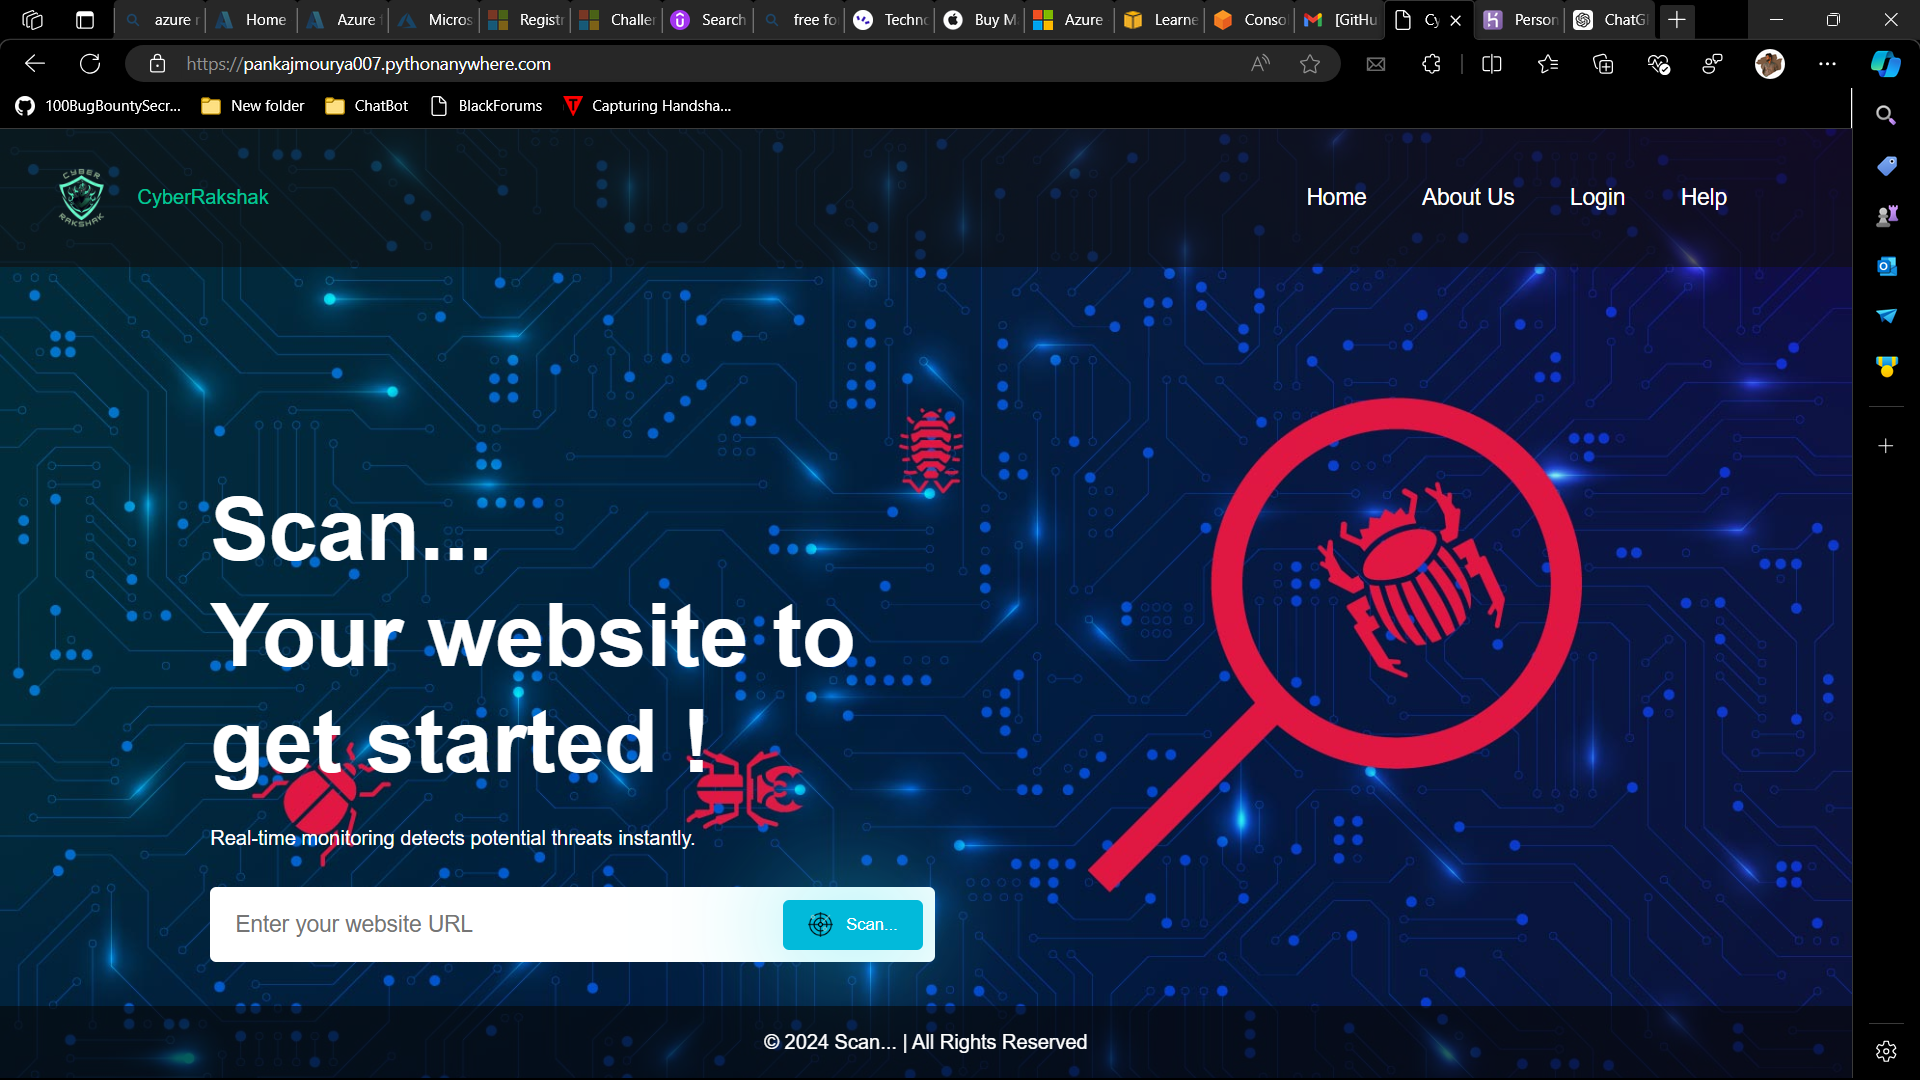The width and height of the screenshot is (1920, 1080).
Task: Click the CyberRakshak shield logo
Action: [81, 197]
